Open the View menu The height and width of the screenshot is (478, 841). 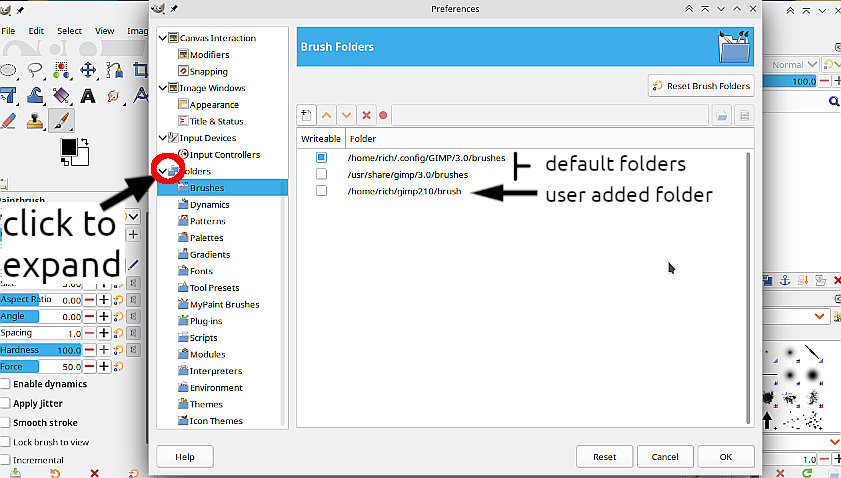[x=105, y=31]
